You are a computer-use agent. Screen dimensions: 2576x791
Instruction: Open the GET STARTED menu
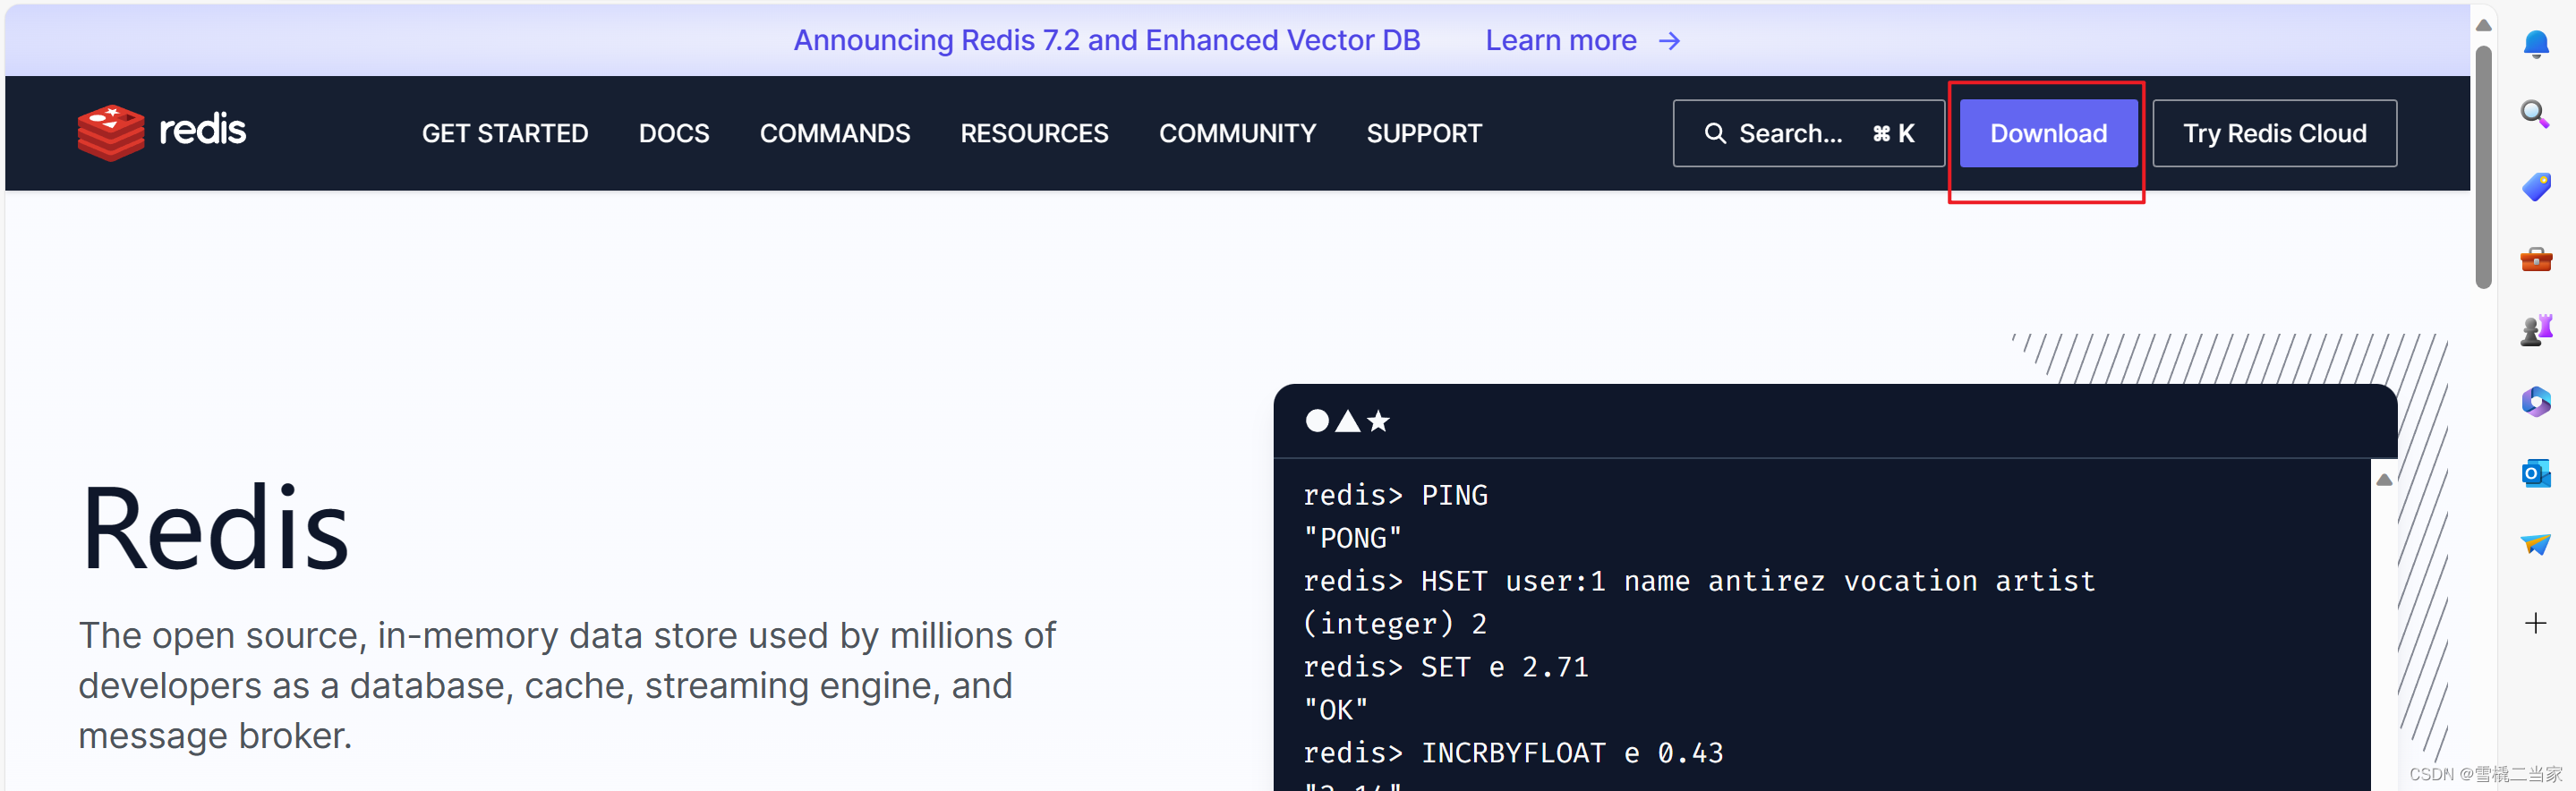[x=505, y=133]
